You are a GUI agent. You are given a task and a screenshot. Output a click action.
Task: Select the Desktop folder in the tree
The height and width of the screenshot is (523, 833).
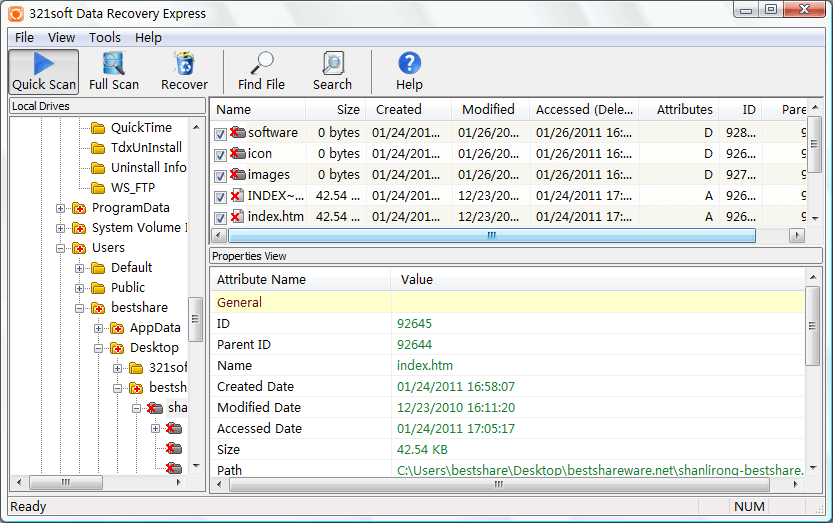(x=154, y=348)
